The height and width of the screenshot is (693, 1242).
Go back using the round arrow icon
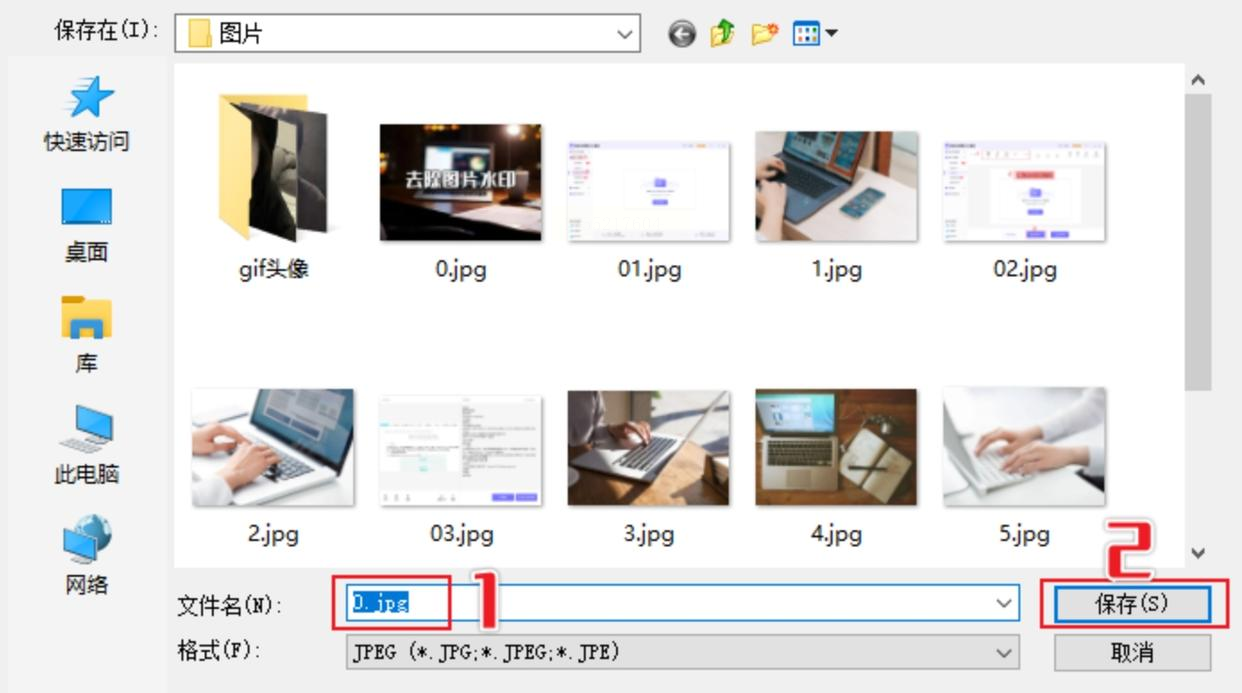[682, 35]
